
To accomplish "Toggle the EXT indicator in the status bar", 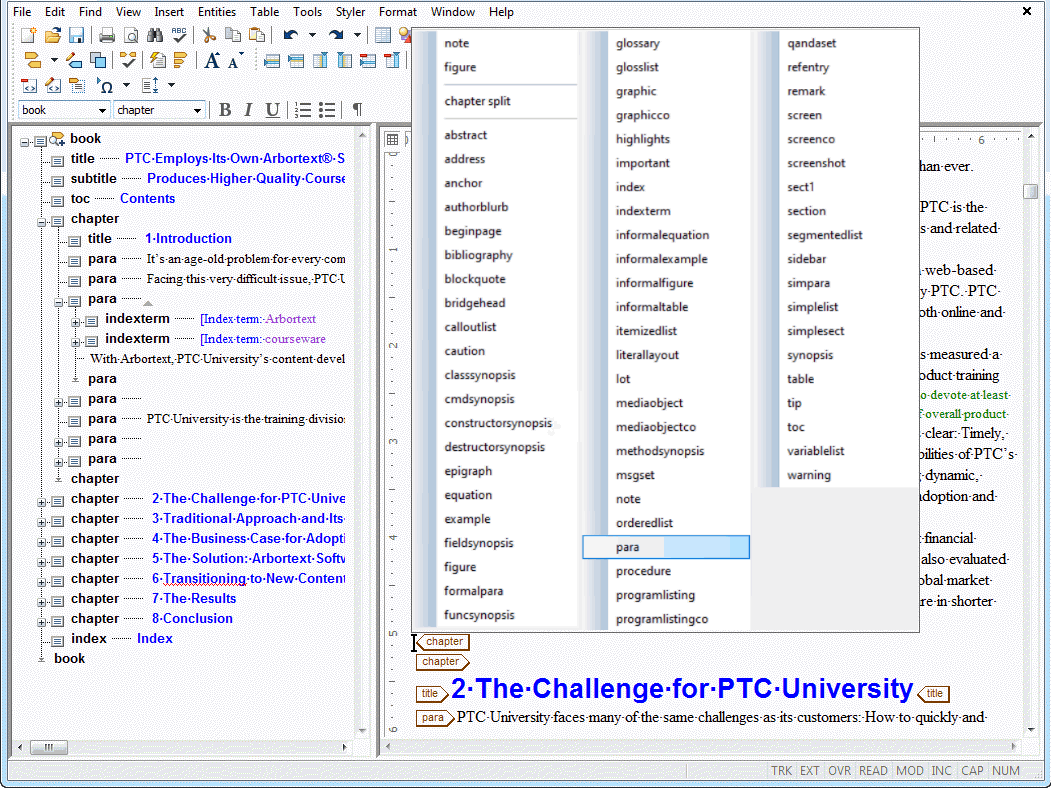I will 810,771.
